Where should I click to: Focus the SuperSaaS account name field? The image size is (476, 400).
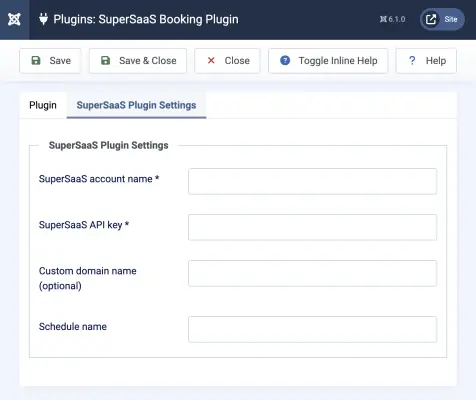[x=312, y=181]
